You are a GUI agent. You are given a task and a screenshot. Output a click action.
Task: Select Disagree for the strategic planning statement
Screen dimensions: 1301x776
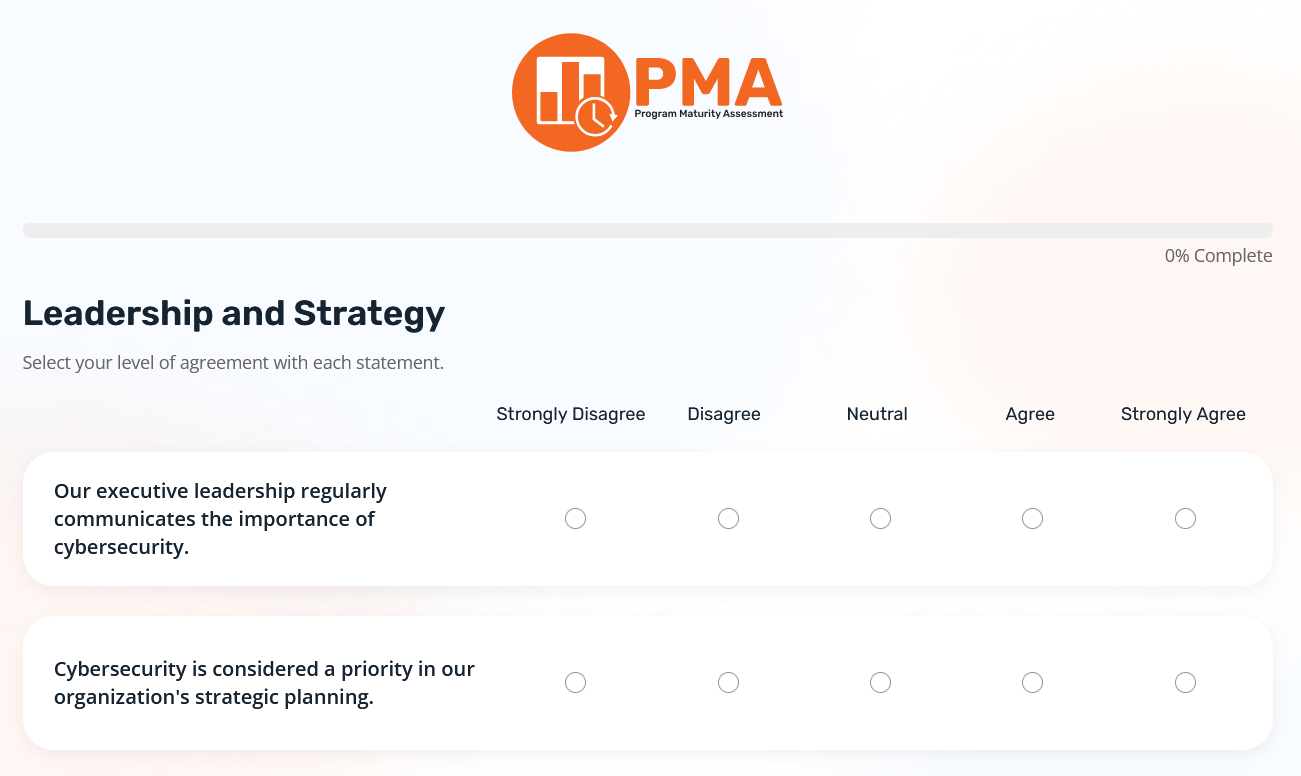click(x=728, y=682)
